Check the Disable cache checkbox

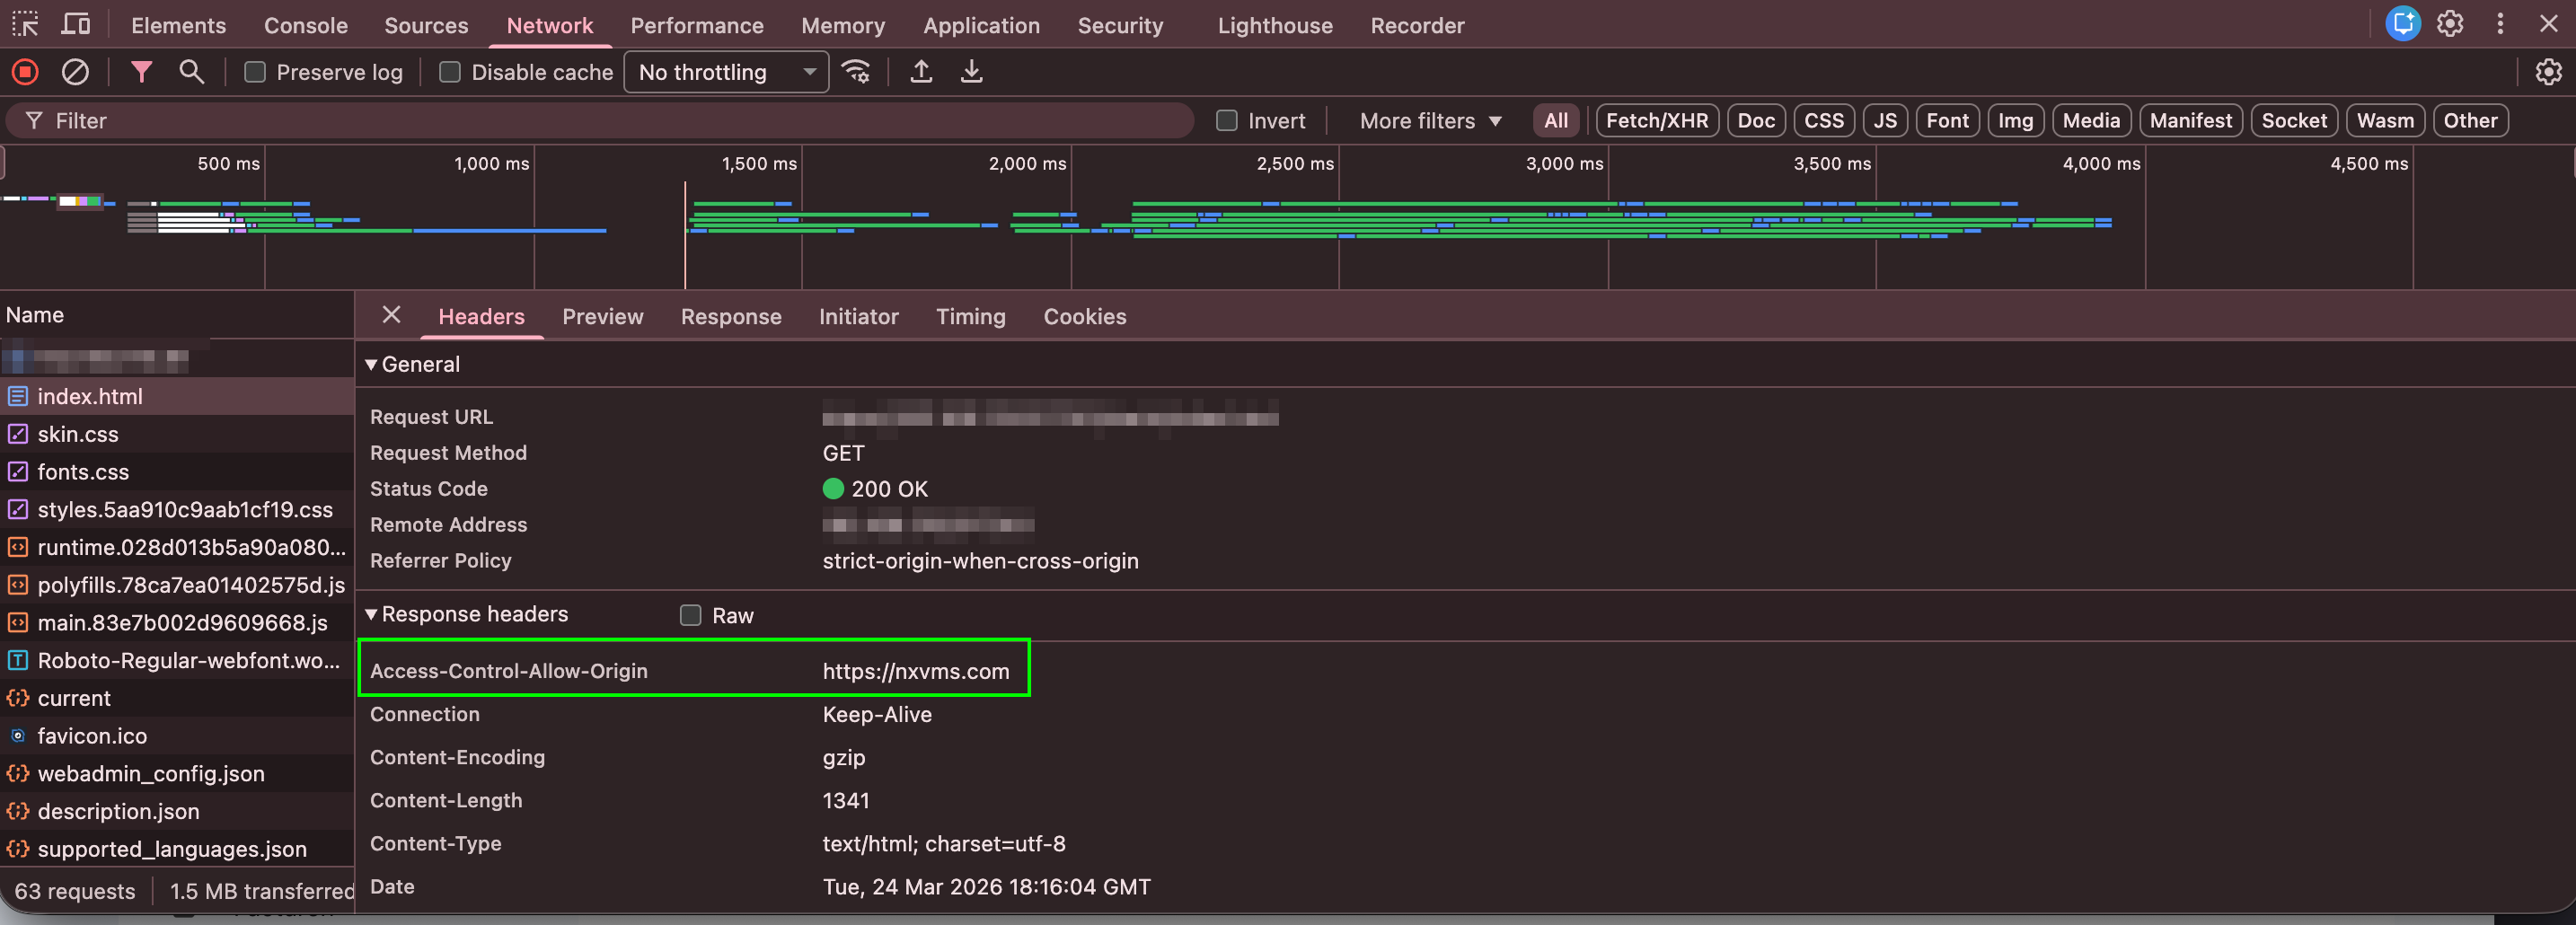[450, 72]
